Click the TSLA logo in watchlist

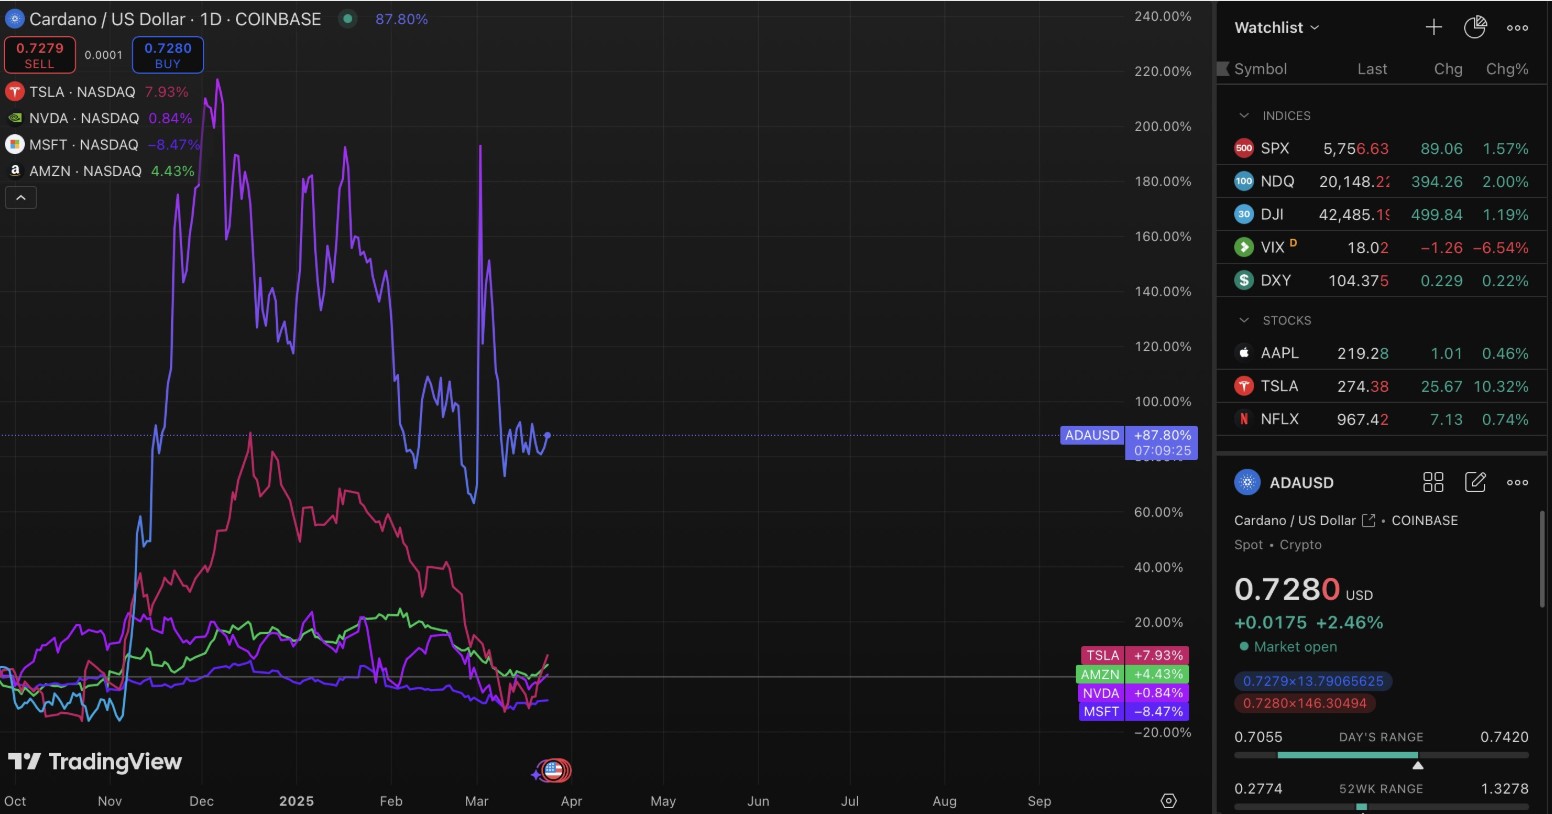coord(1244,386)
